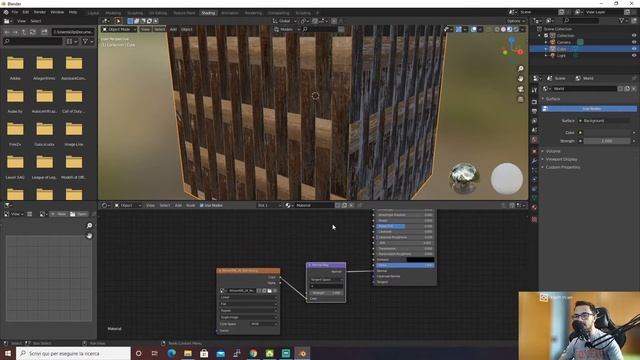
Task: Select wireframe shading mode
Action: point(497,29)
